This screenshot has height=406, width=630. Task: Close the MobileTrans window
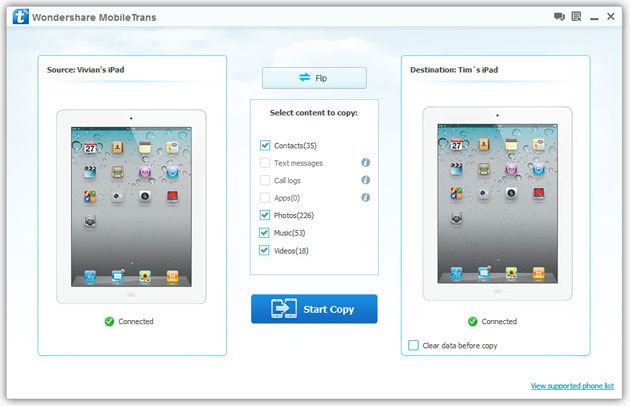click(611, 16)
